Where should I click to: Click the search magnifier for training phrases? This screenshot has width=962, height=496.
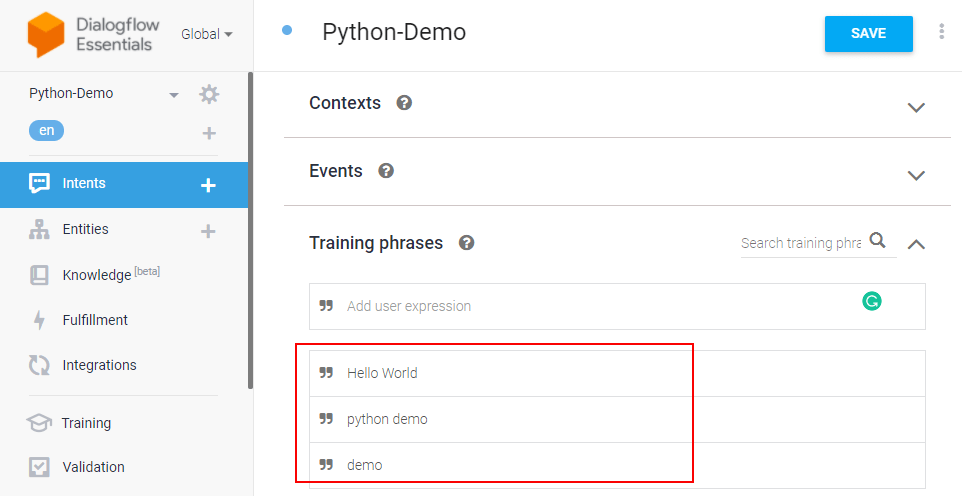point(878,240)
